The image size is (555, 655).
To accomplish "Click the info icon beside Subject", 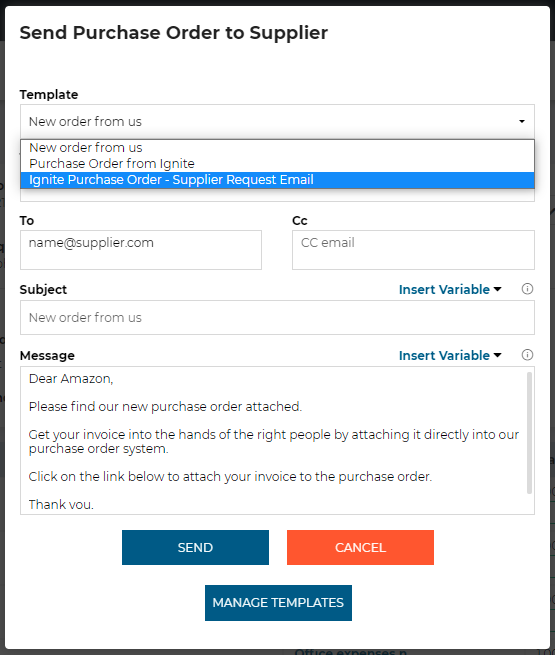I will click(x=527, y=289).
